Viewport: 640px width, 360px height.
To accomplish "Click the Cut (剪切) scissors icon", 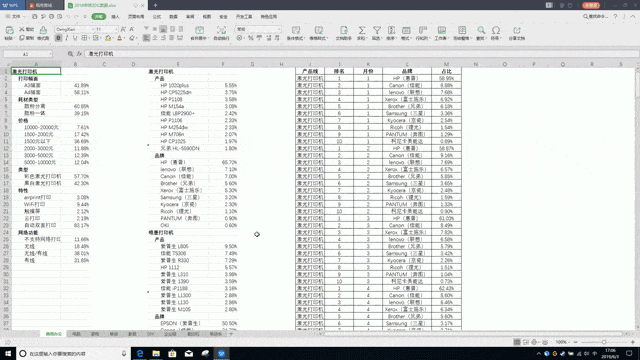I will (22, 29).
